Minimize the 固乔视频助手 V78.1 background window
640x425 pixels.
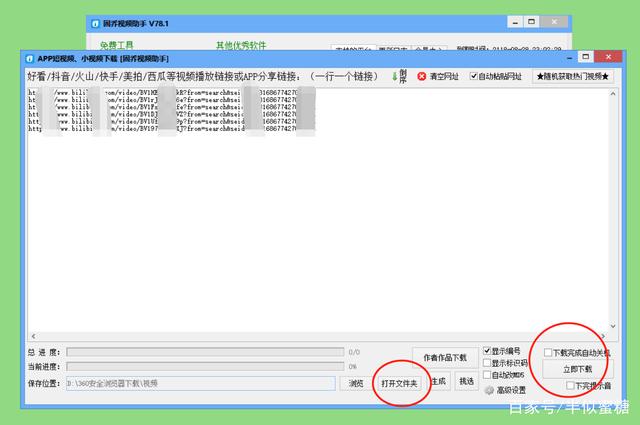pyautogui.click(x=515, y=22)
